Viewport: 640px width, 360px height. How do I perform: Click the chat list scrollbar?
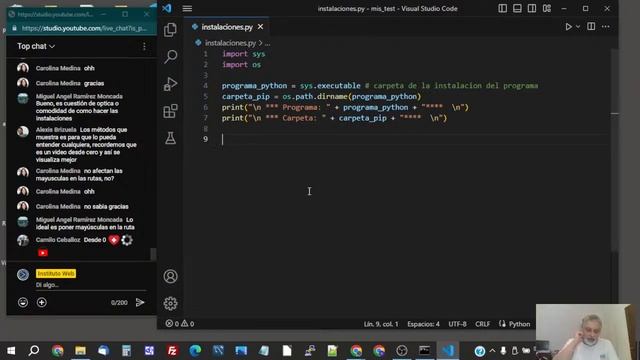tap(153, 254)
